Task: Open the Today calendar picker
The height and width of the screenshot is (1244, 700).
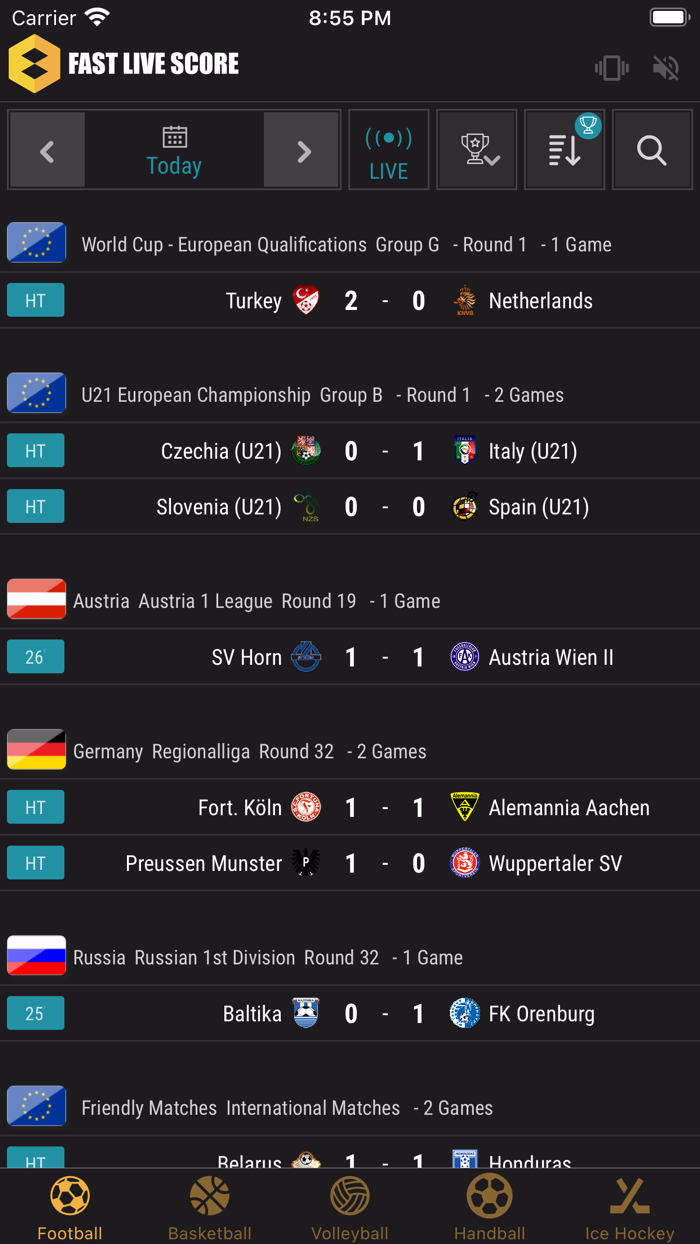Action: point(174,150)
